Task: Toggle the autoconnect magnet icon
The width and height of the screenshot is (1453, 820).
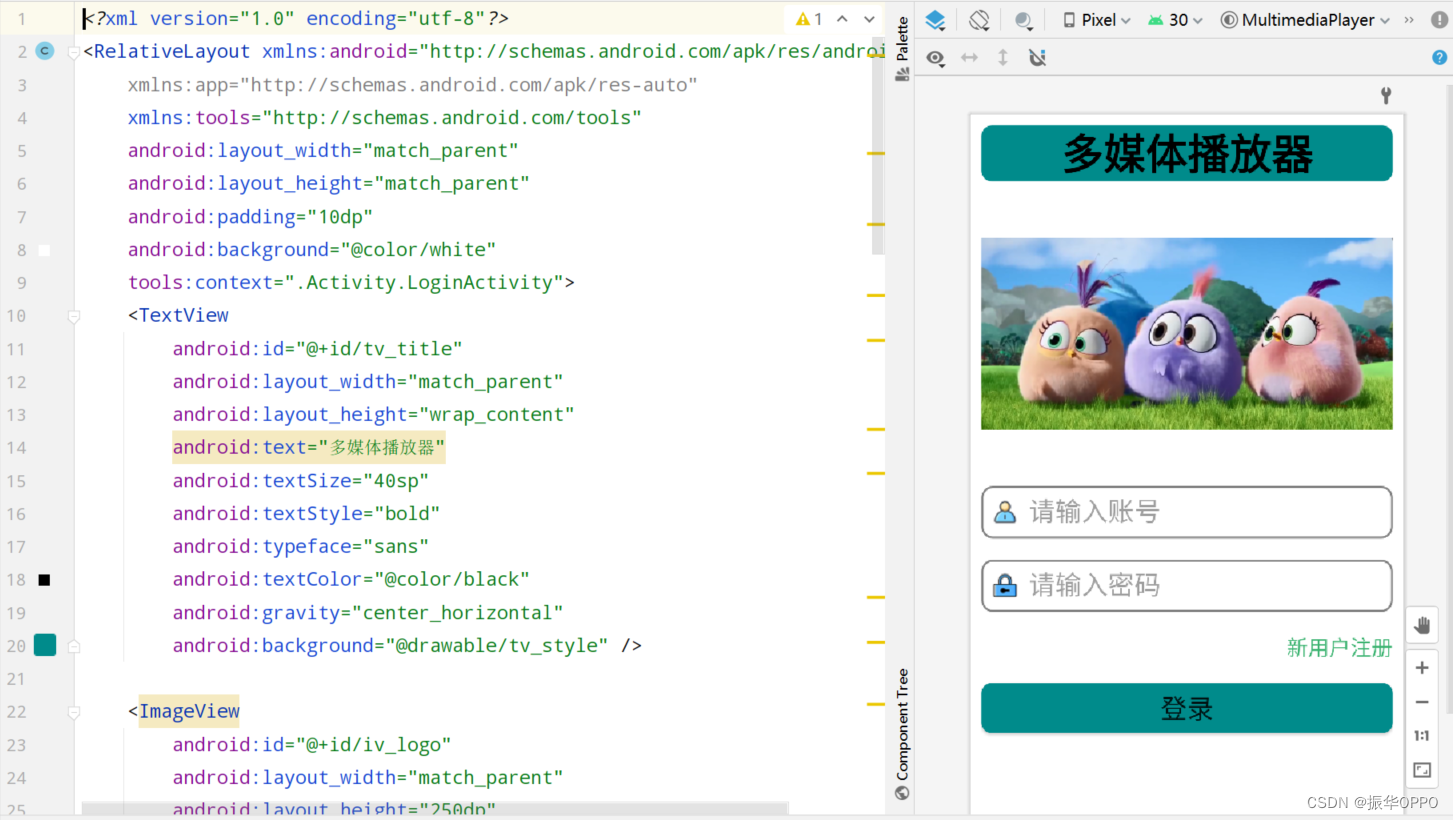Action: coord(1037,58)
